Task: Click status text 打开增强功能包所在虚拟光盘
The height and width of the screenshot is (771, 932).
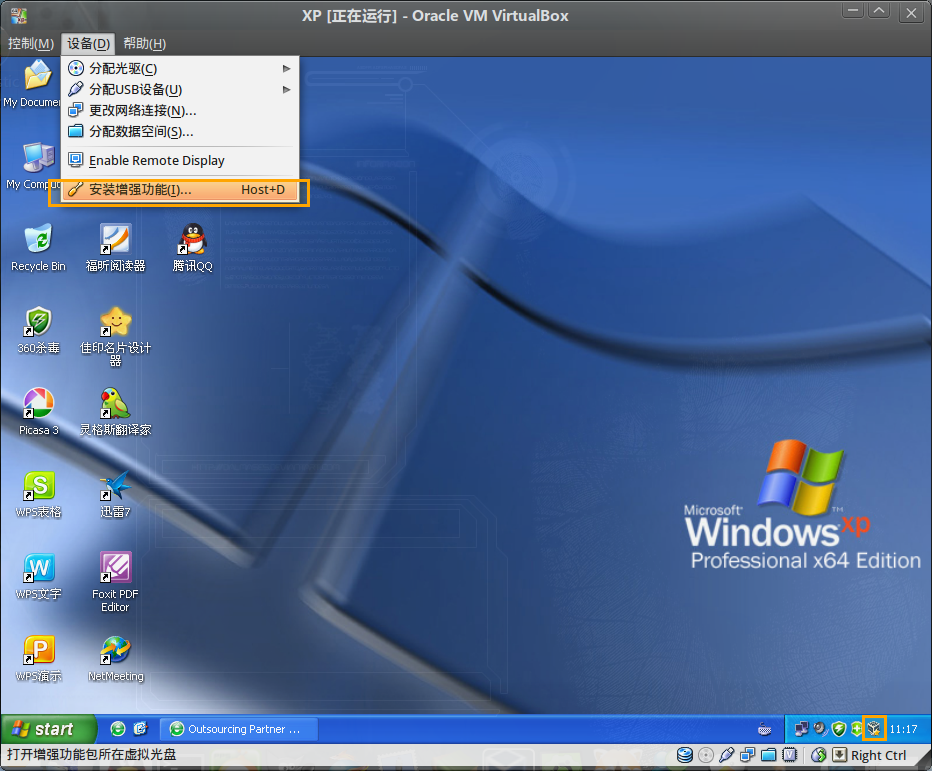Action: click(92, 754)
